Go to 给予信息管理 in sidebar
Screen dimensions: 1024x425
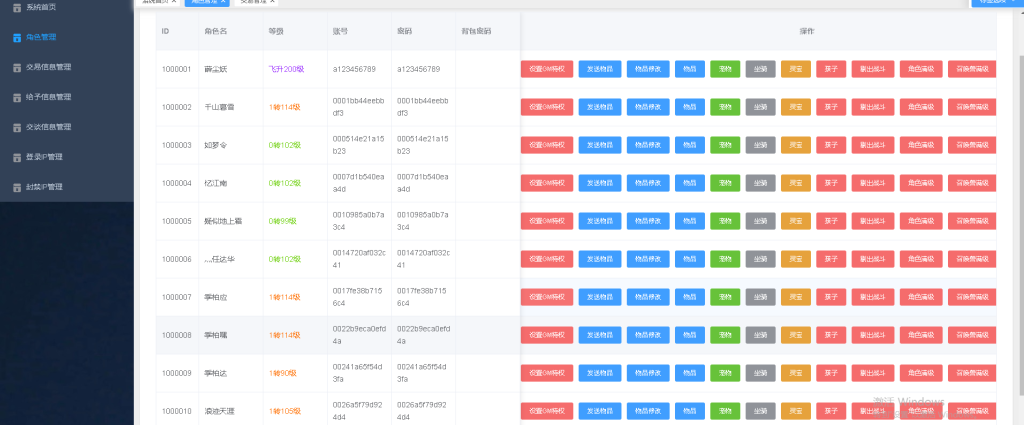48,97
